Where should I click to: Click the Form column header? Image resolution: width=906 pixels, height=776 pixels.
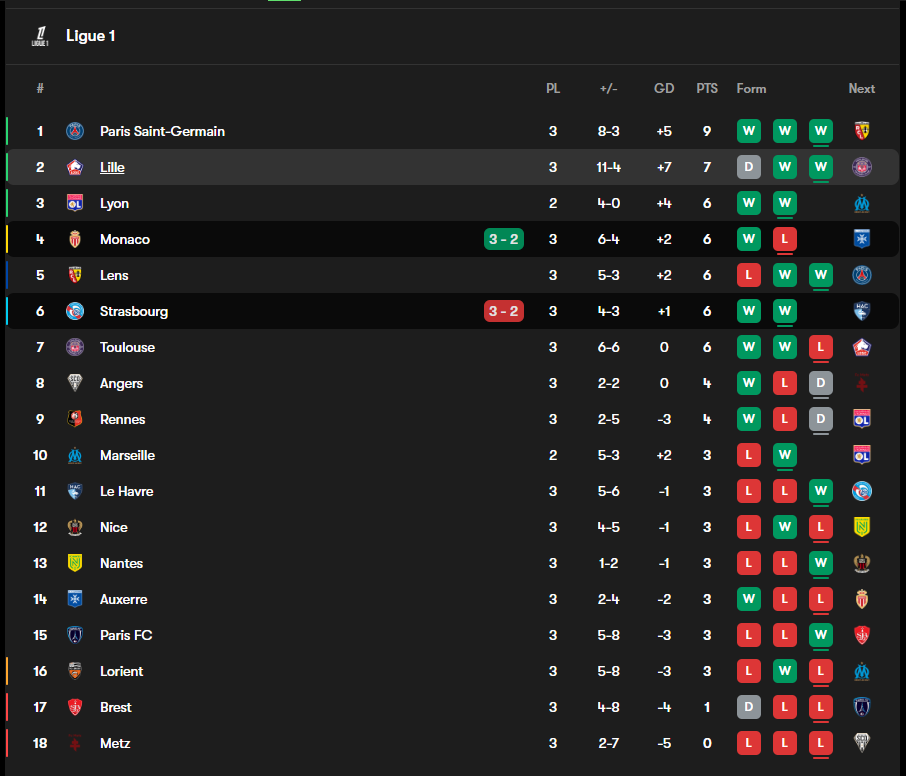751,88
